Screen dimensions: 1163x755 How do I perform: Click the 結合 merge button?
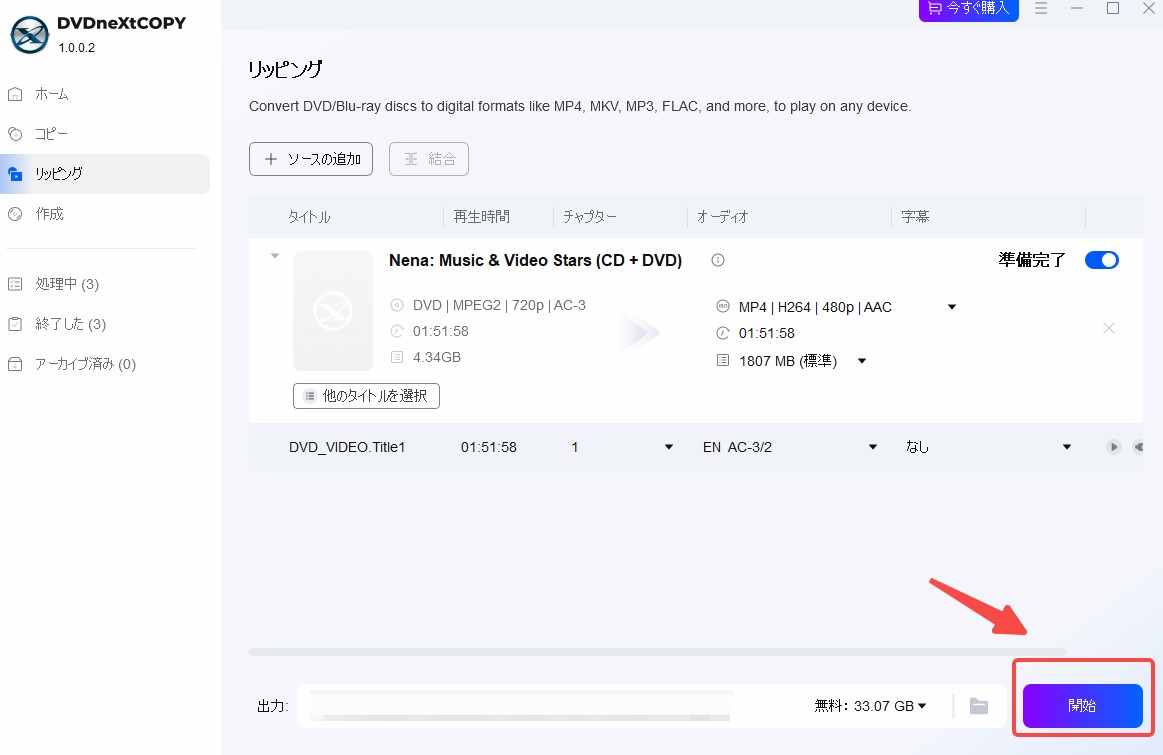pos(429,159)
